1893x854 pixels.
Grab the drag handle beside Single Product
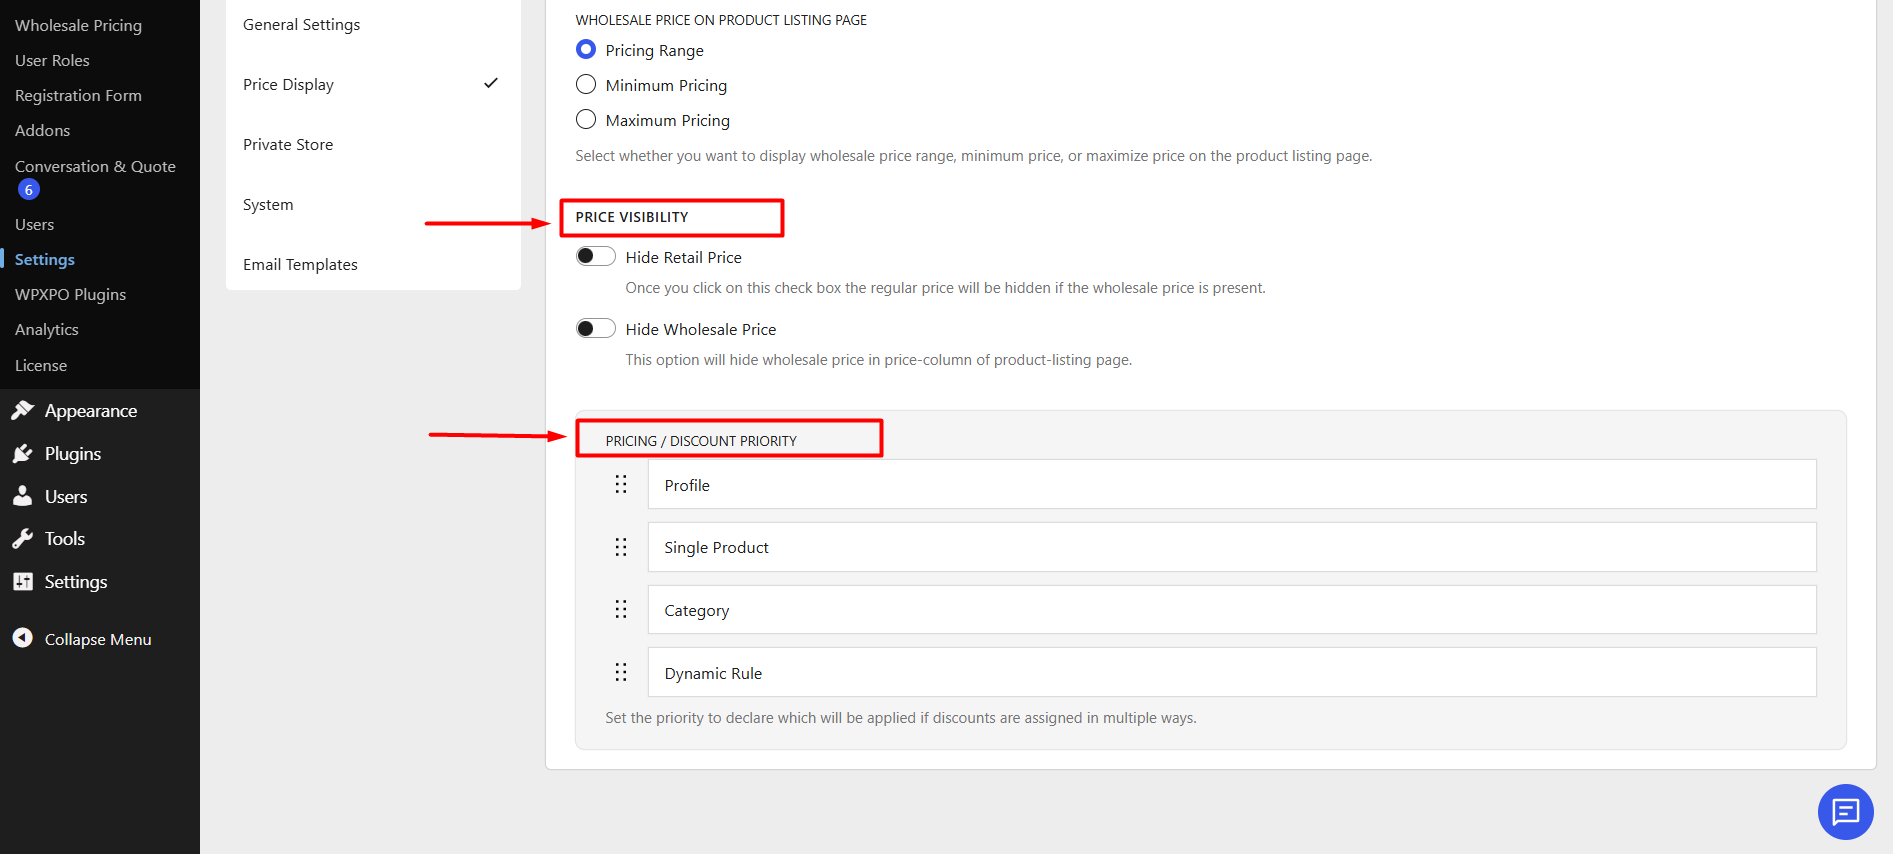621,547
